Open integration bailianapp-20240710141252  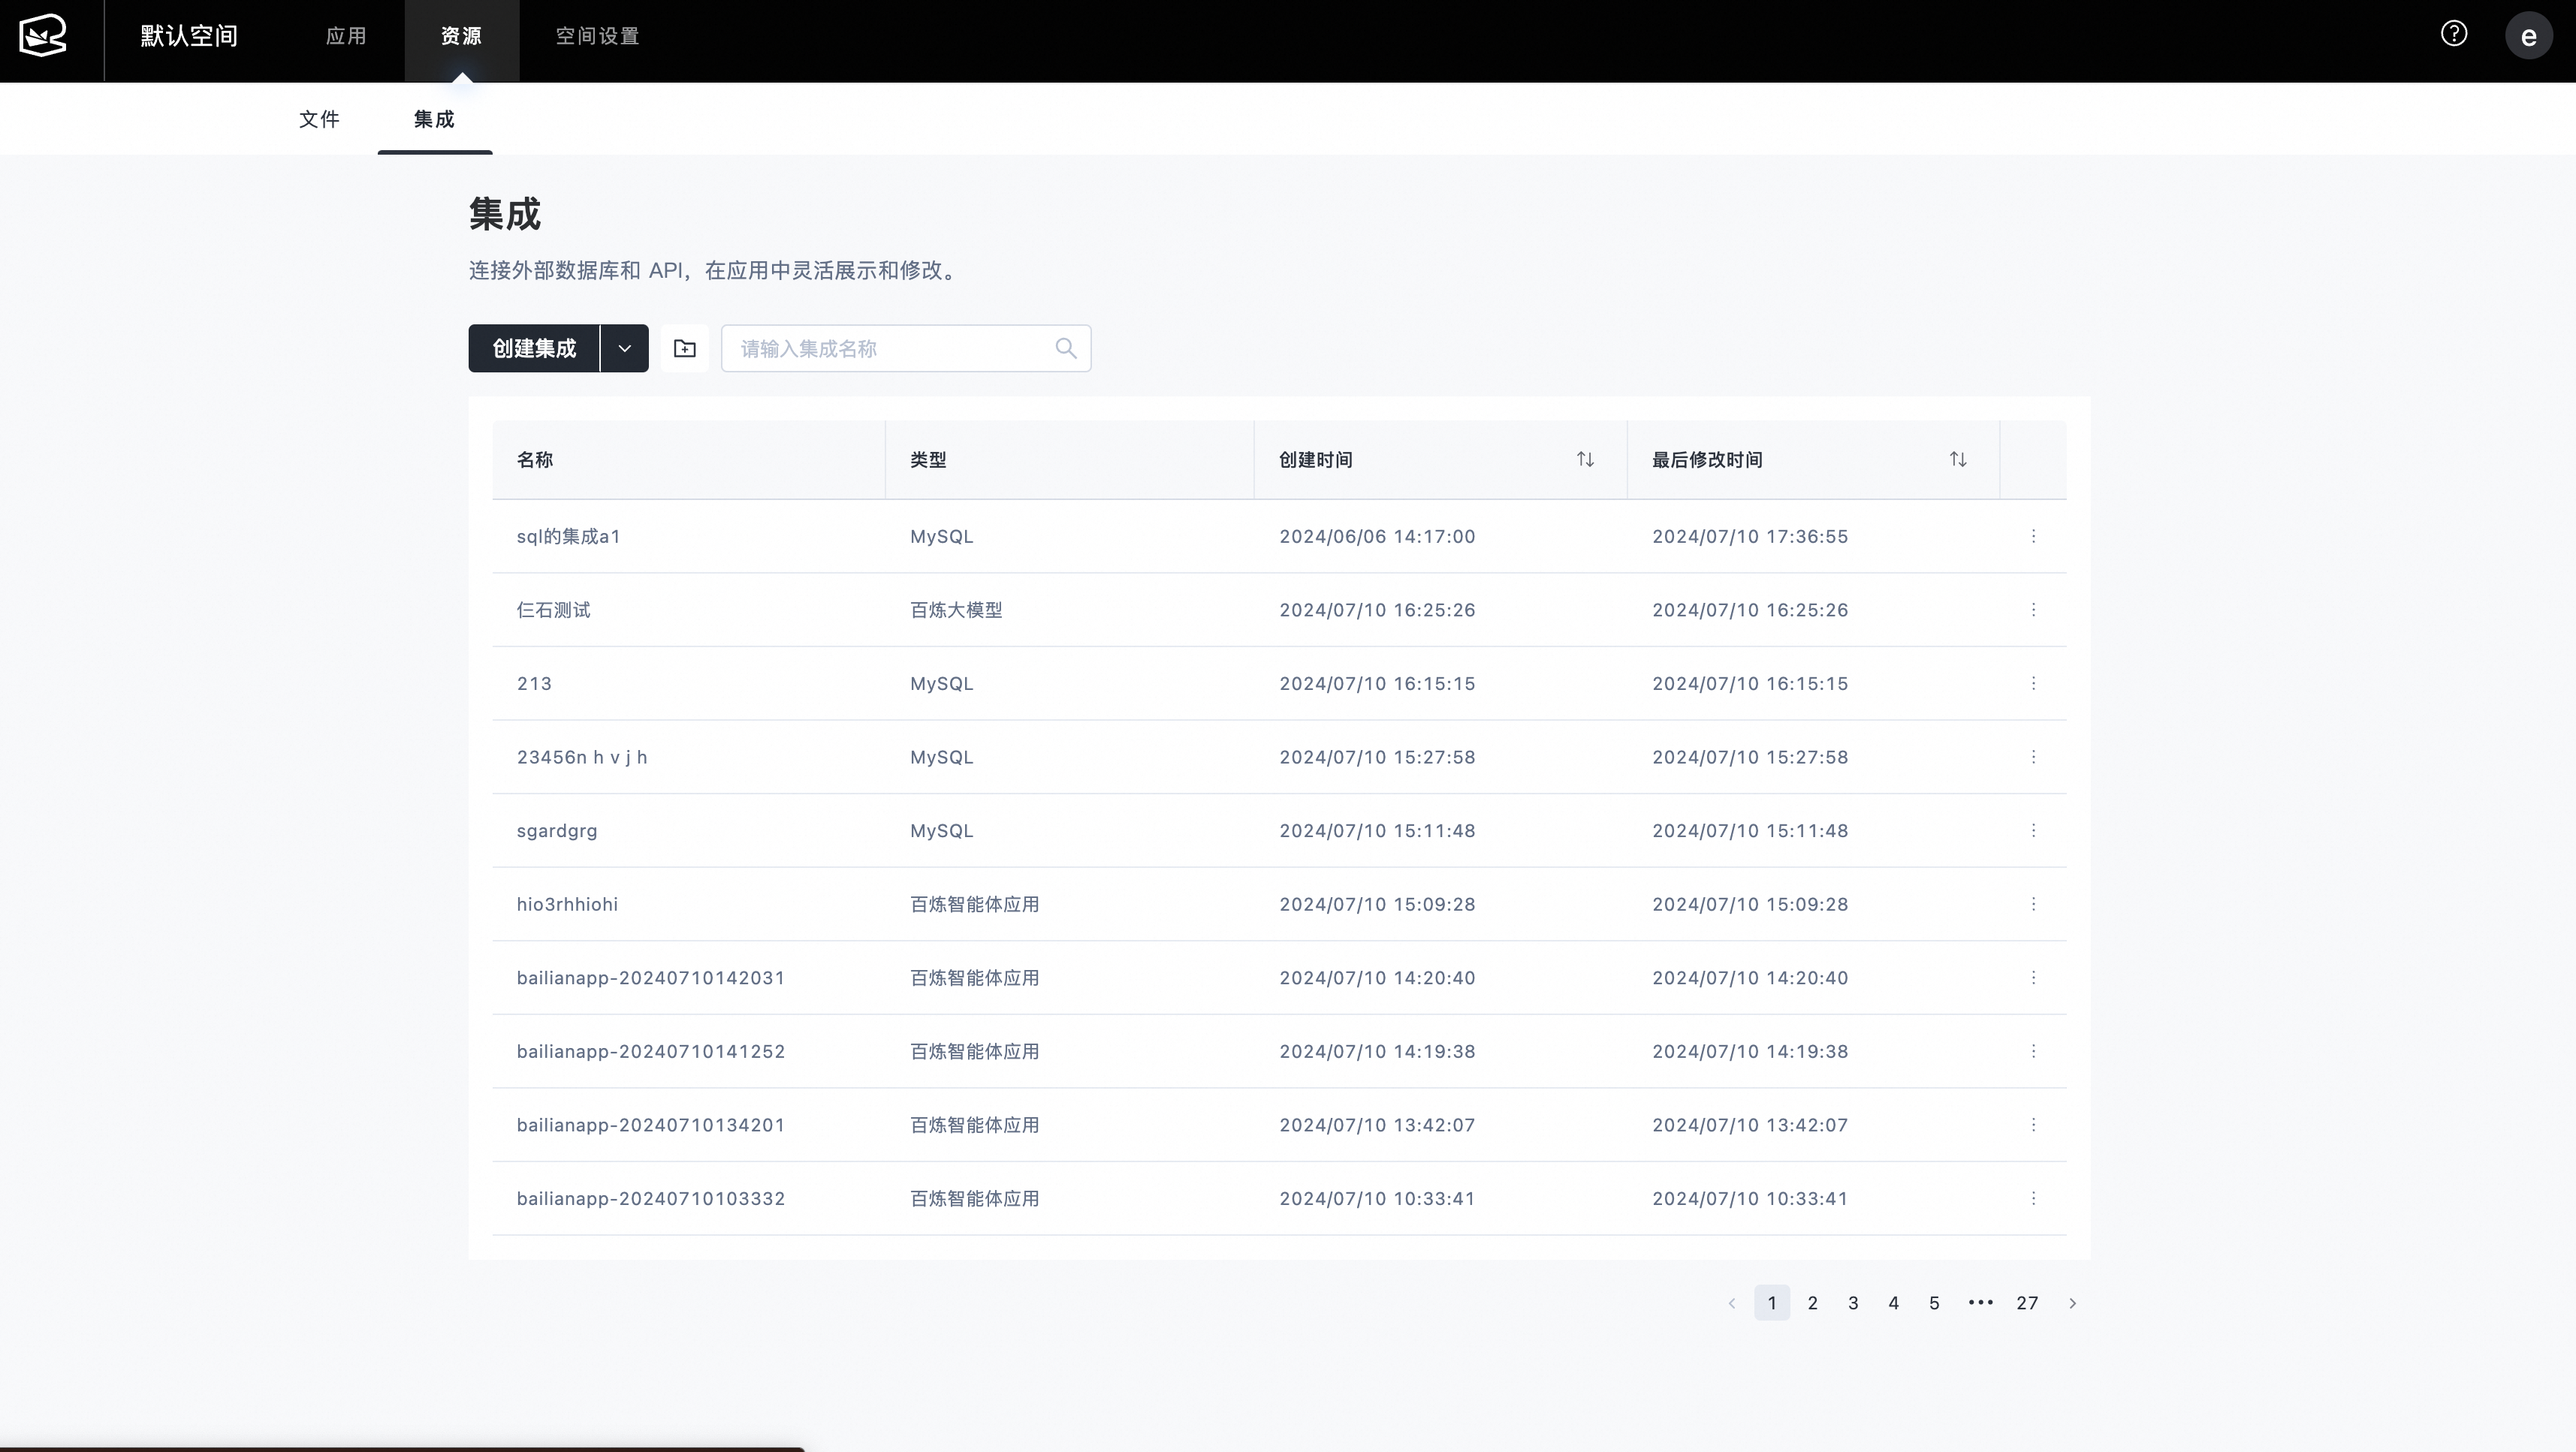[651, 1051]
